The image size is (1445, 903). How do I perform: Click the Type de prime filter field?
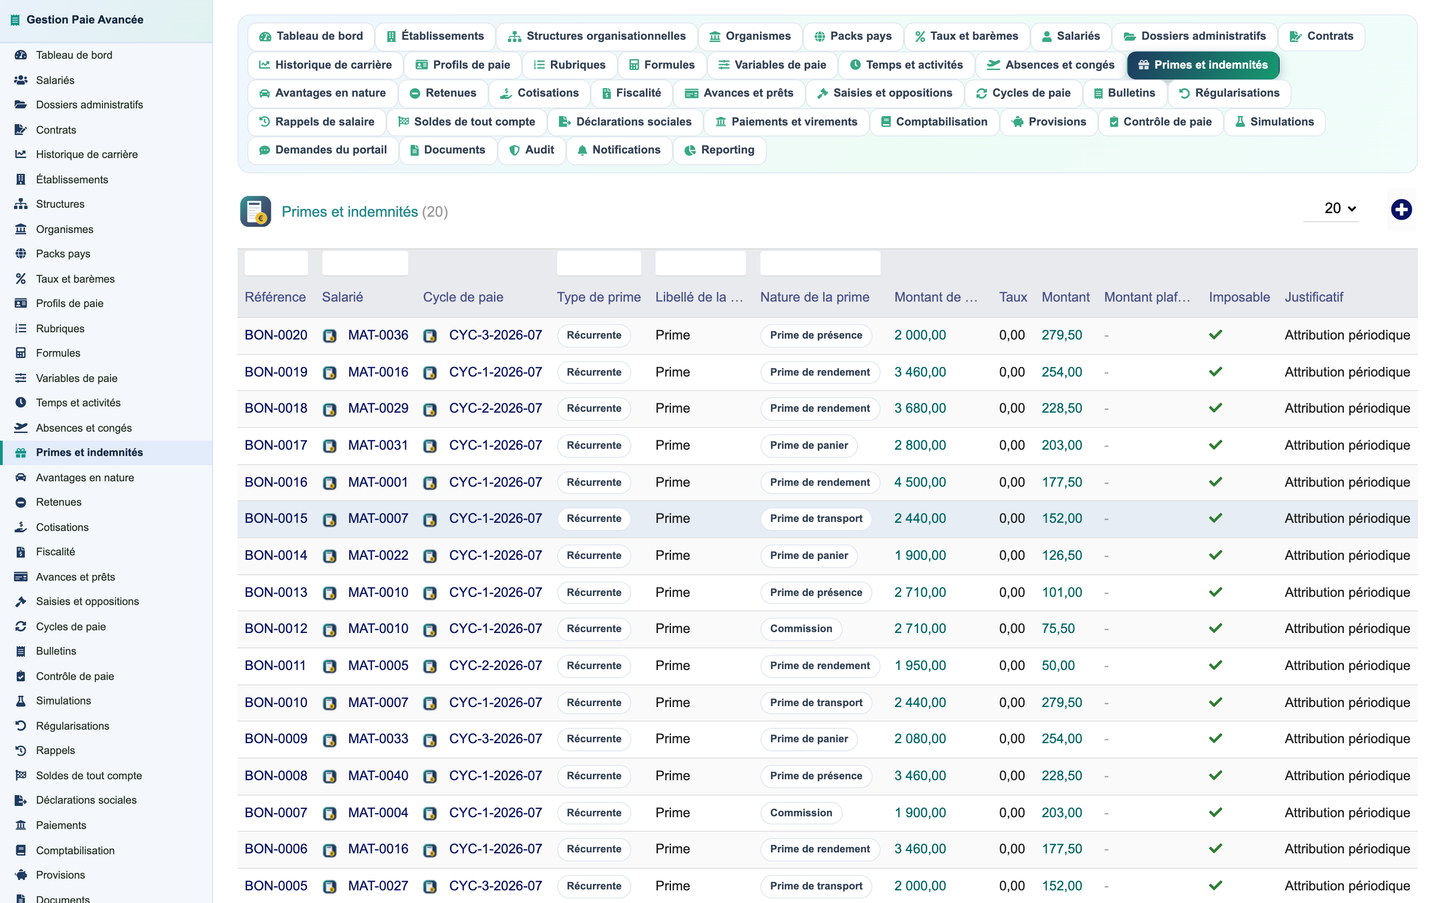(x=599, y=263)
